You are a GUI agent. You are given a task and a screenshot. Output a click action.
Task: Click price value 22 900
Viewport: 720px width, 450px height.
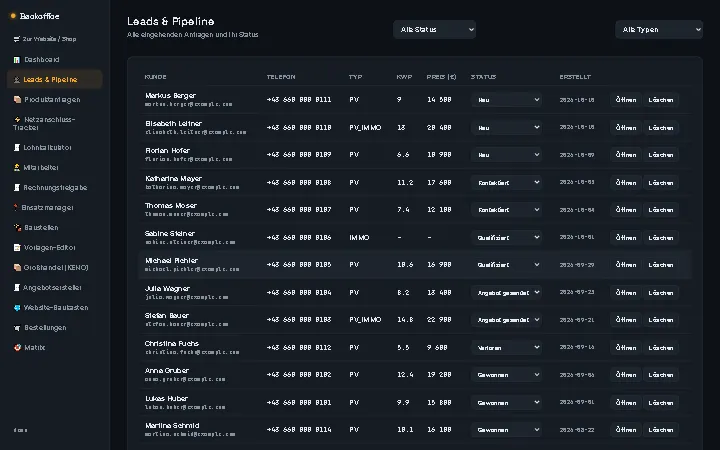tap(439, 320)
